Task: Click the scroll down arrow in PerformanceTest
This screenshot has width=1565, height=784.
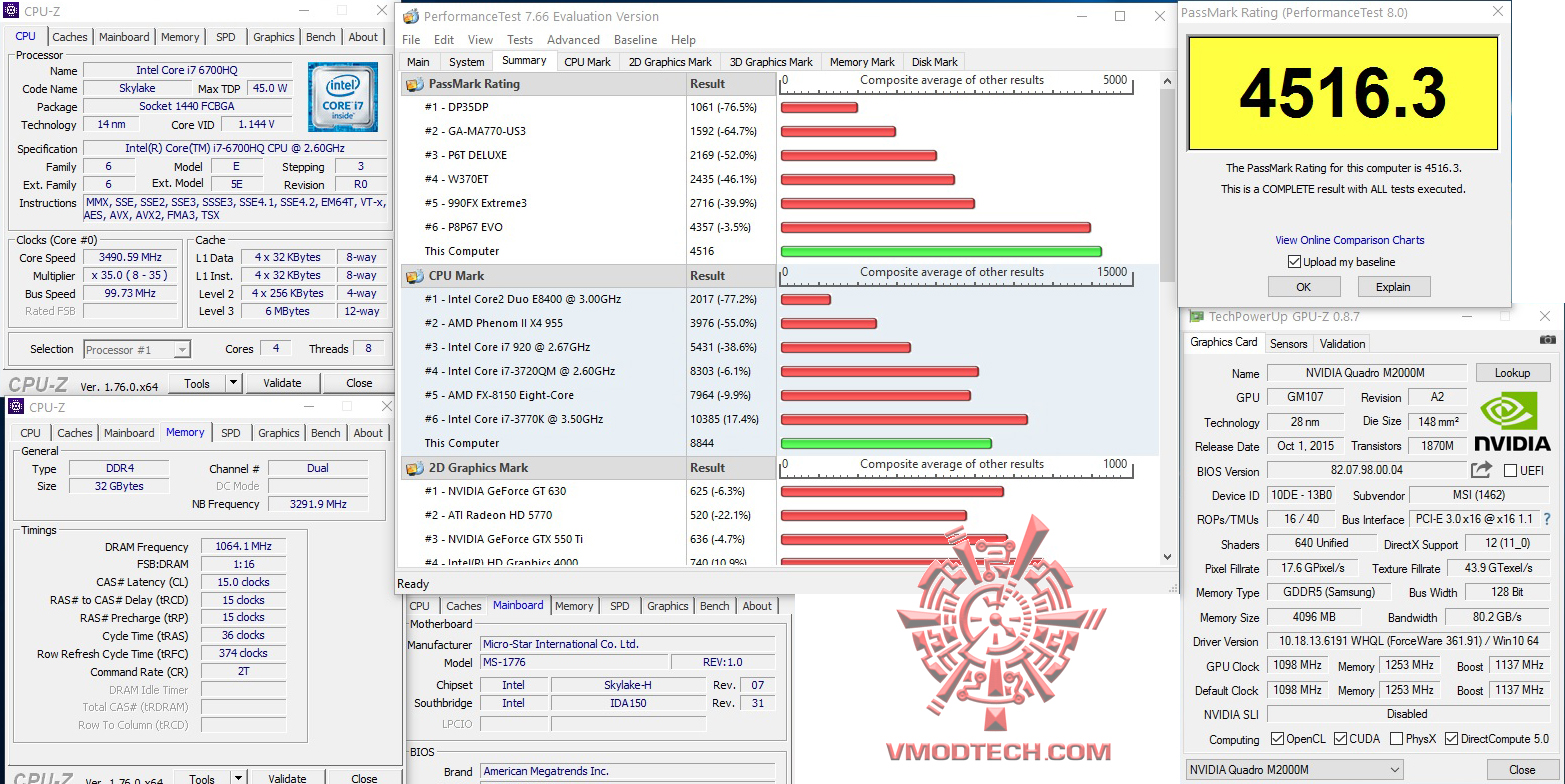Action: [1167, 557]
